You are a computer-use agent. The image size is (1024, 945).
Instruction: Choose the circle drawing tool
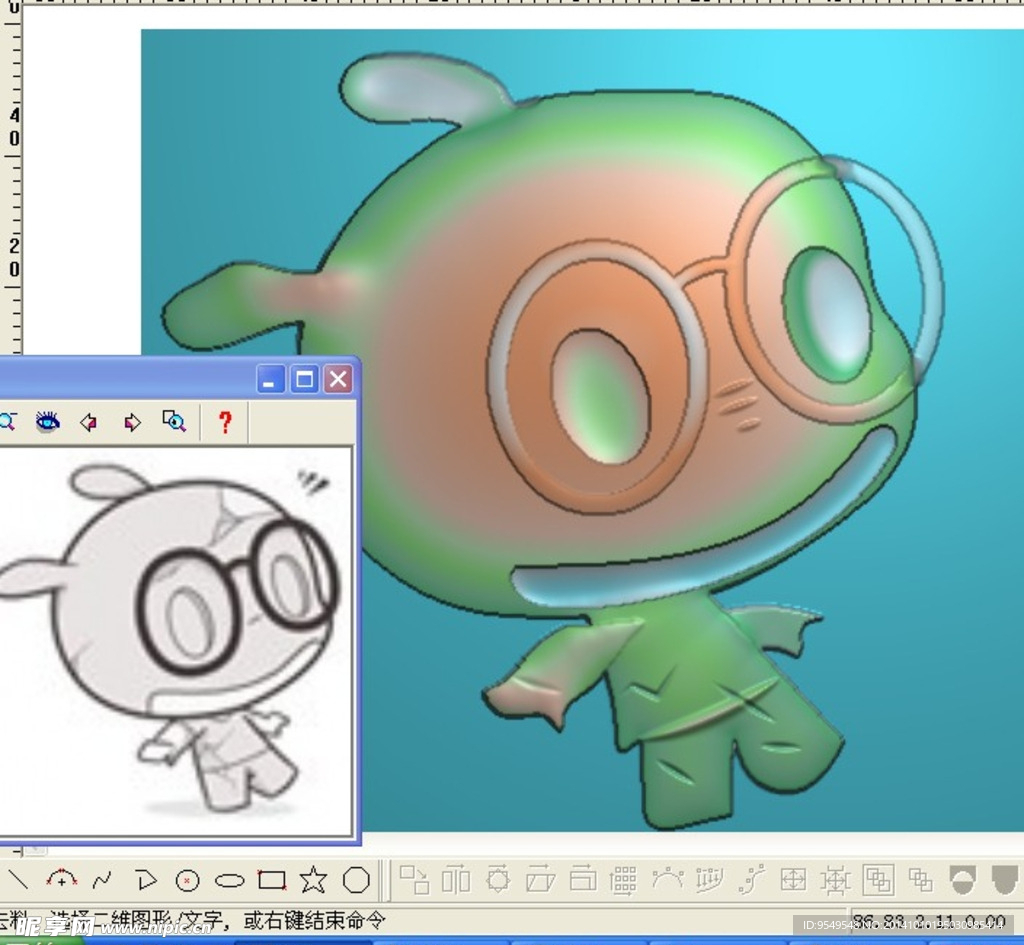[187, 881]
